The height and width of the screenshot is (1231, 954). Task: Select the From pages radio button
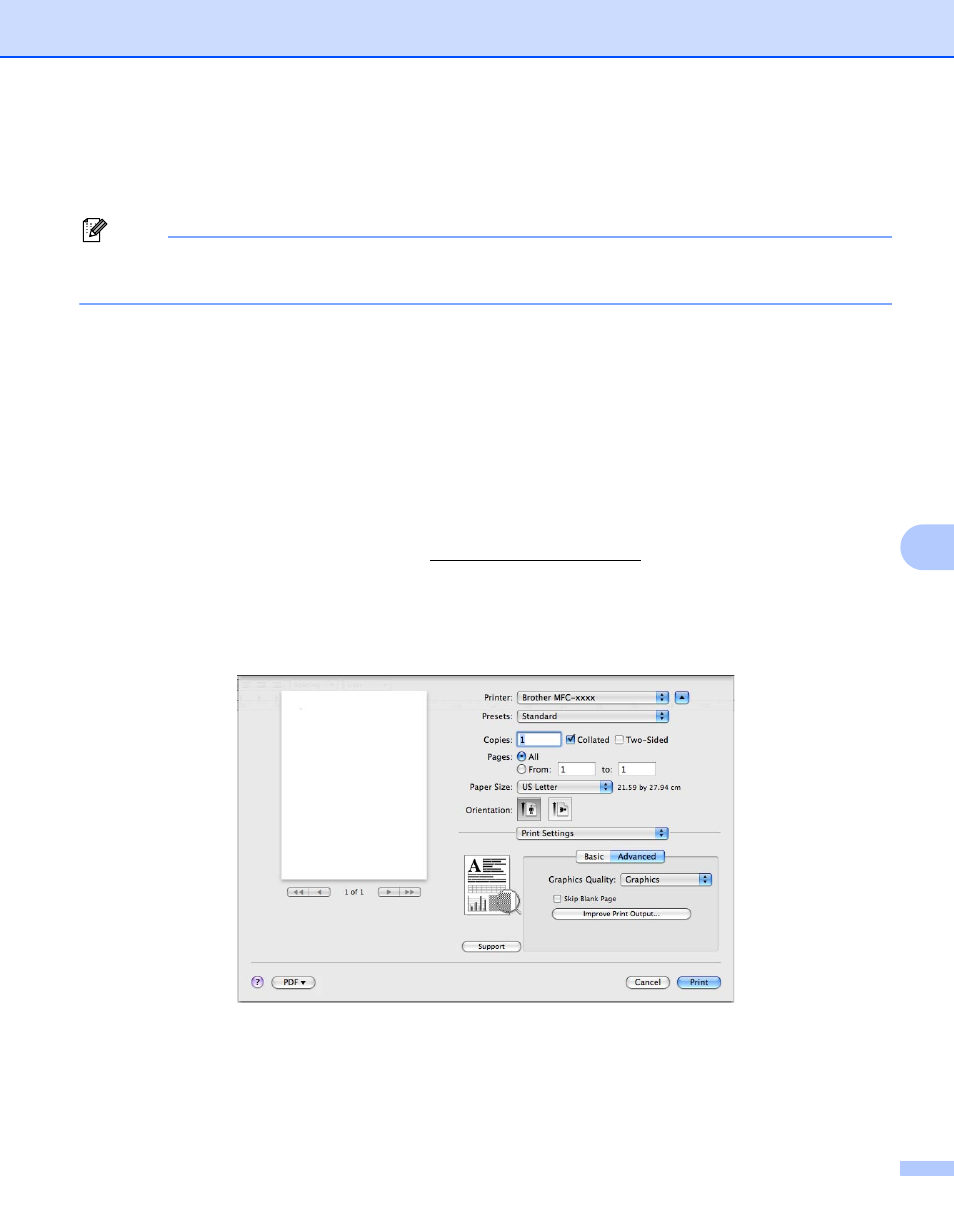click(522, 769)
